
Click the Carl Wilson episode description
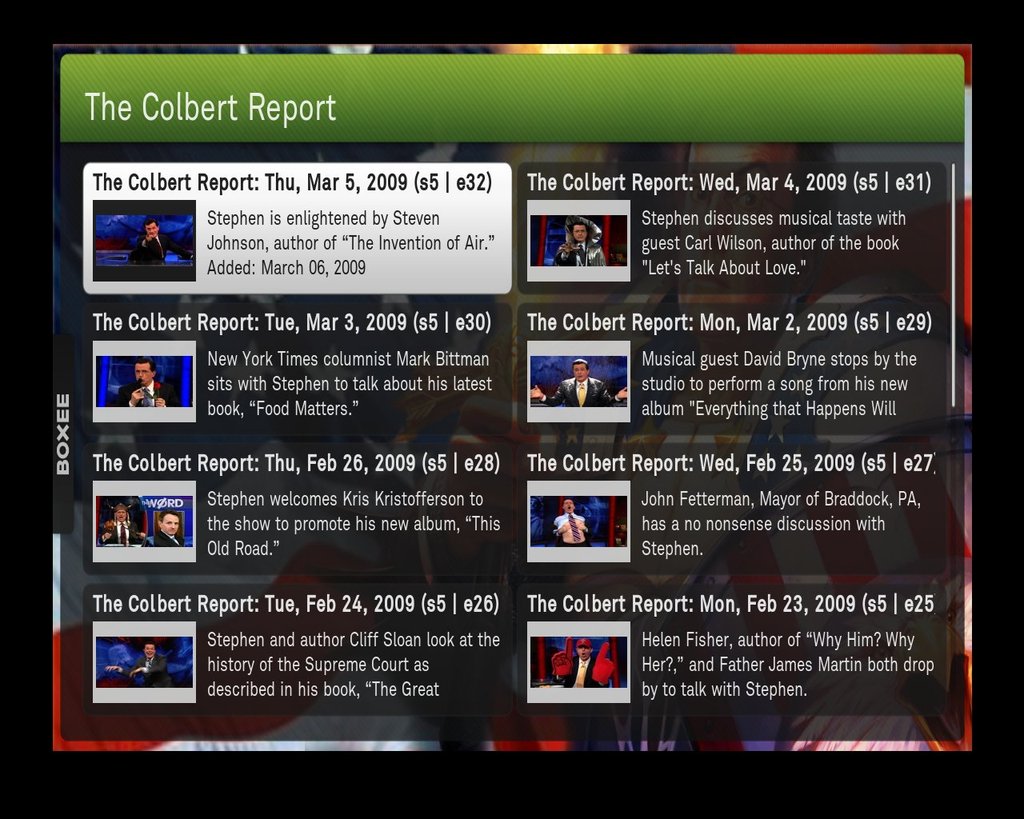click(773, 243)
